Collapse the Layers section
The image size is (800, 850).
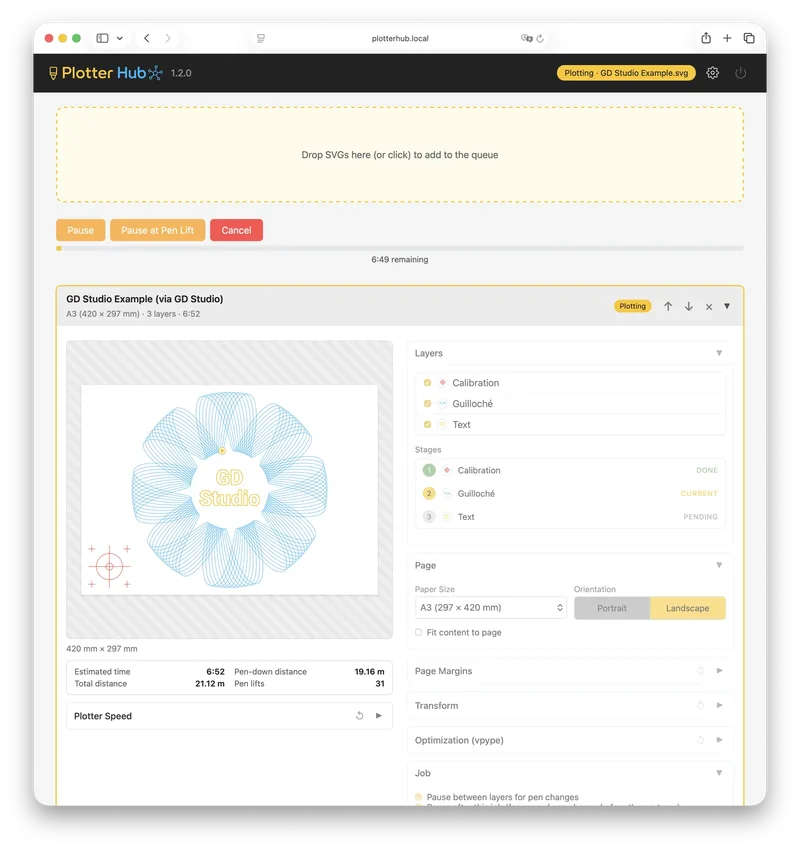point(719,353)
